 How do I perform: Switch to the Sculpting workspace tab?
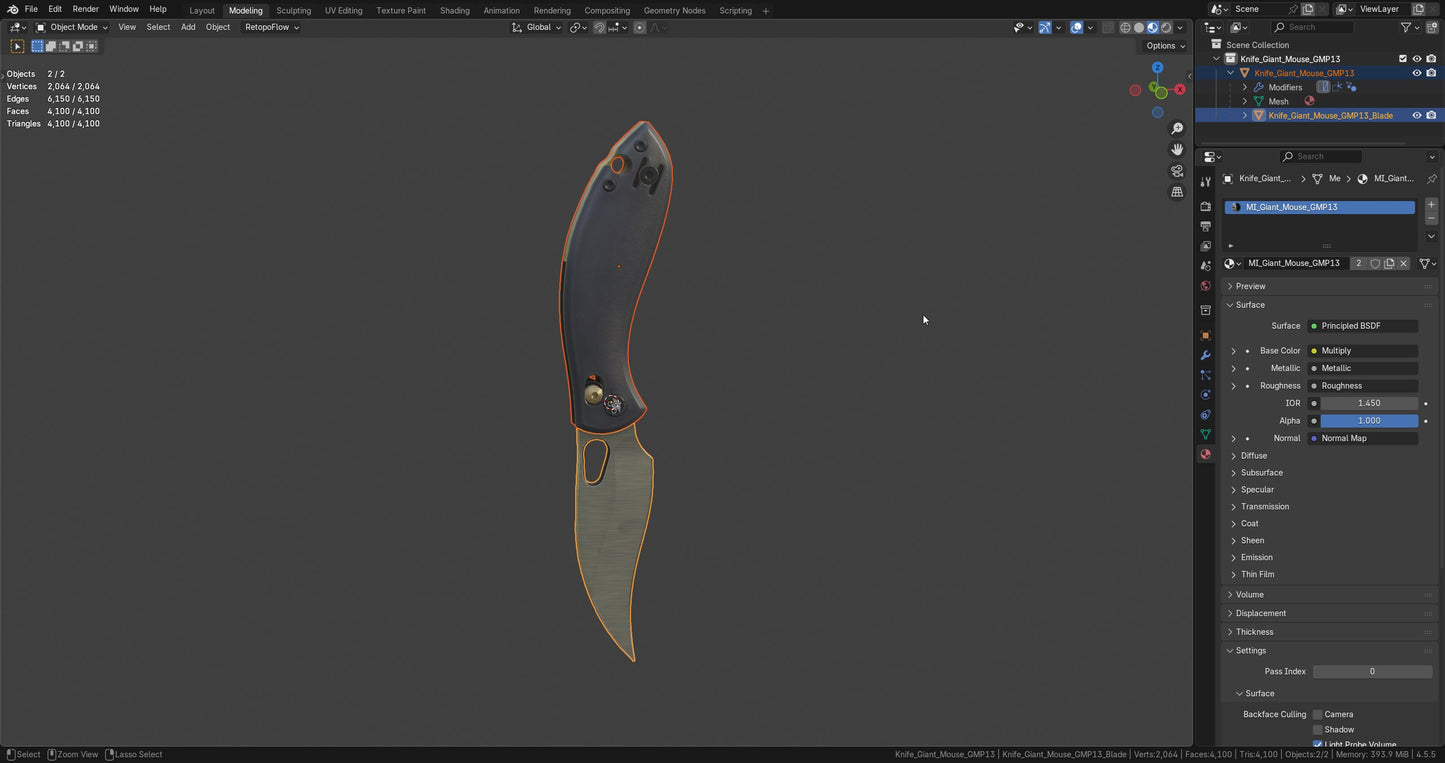click(293, 10)
